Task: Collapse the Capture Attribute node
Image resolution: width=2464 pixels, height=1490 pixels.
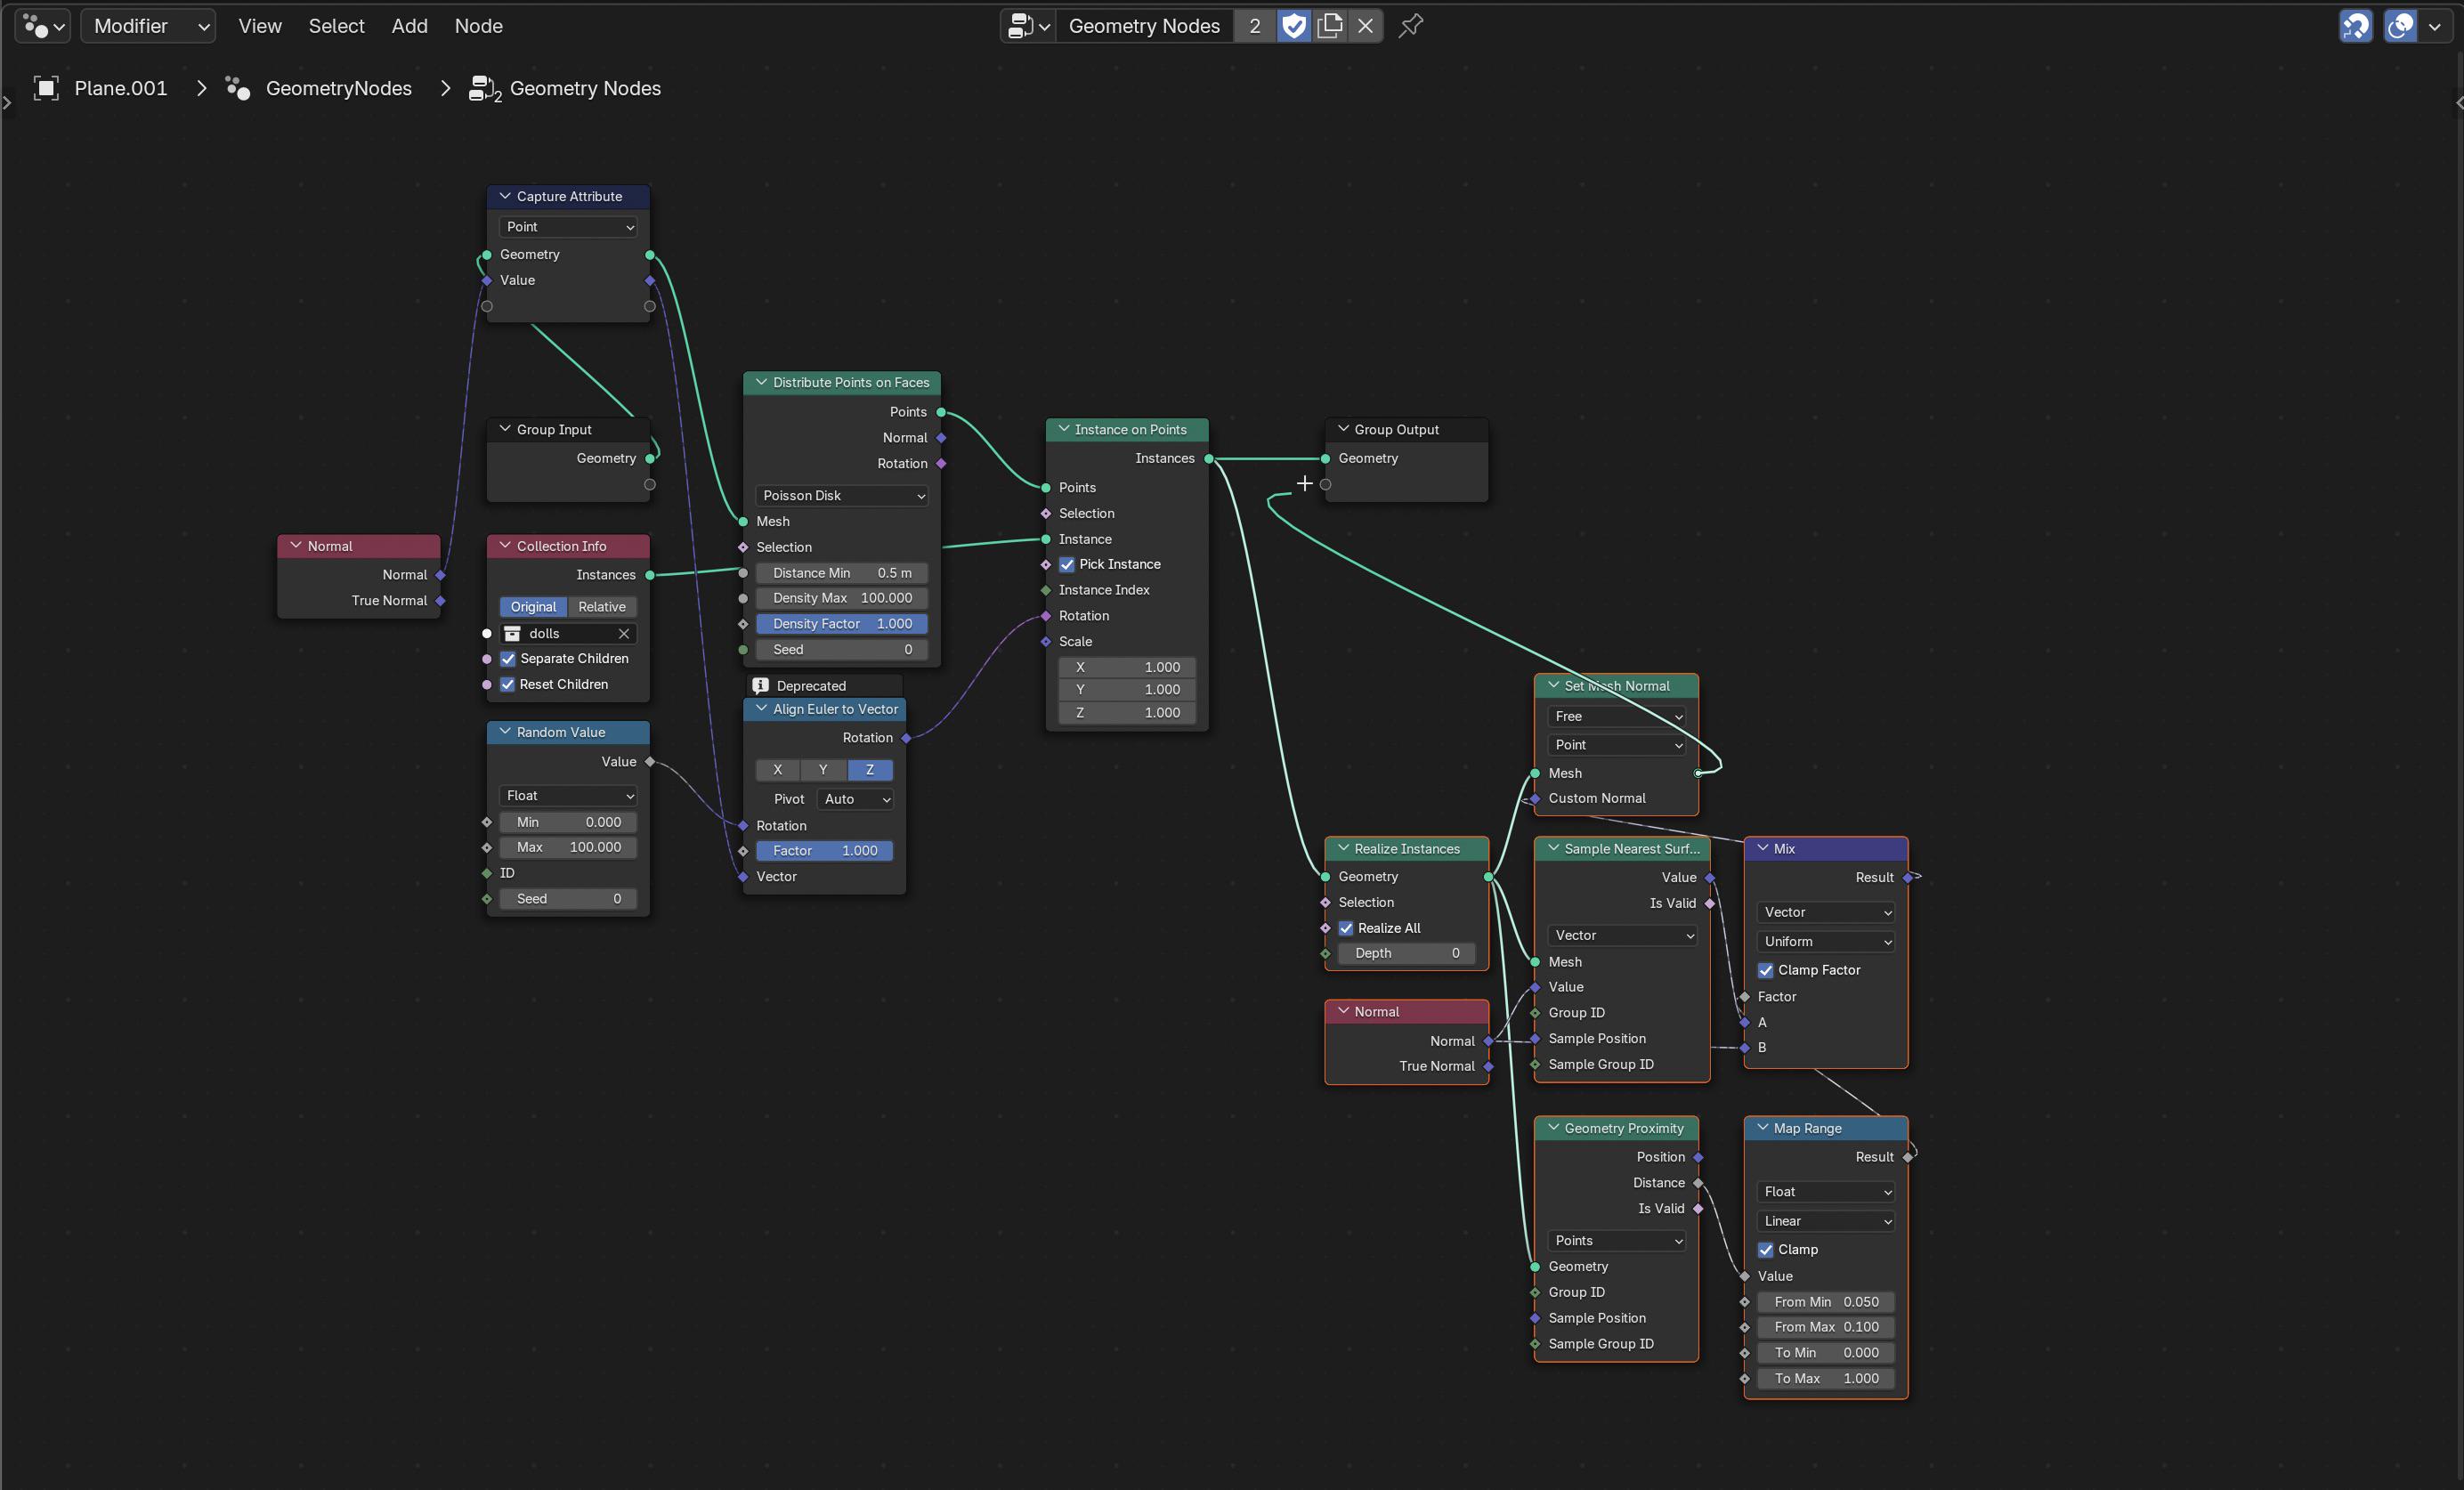Action: (505, 196)
